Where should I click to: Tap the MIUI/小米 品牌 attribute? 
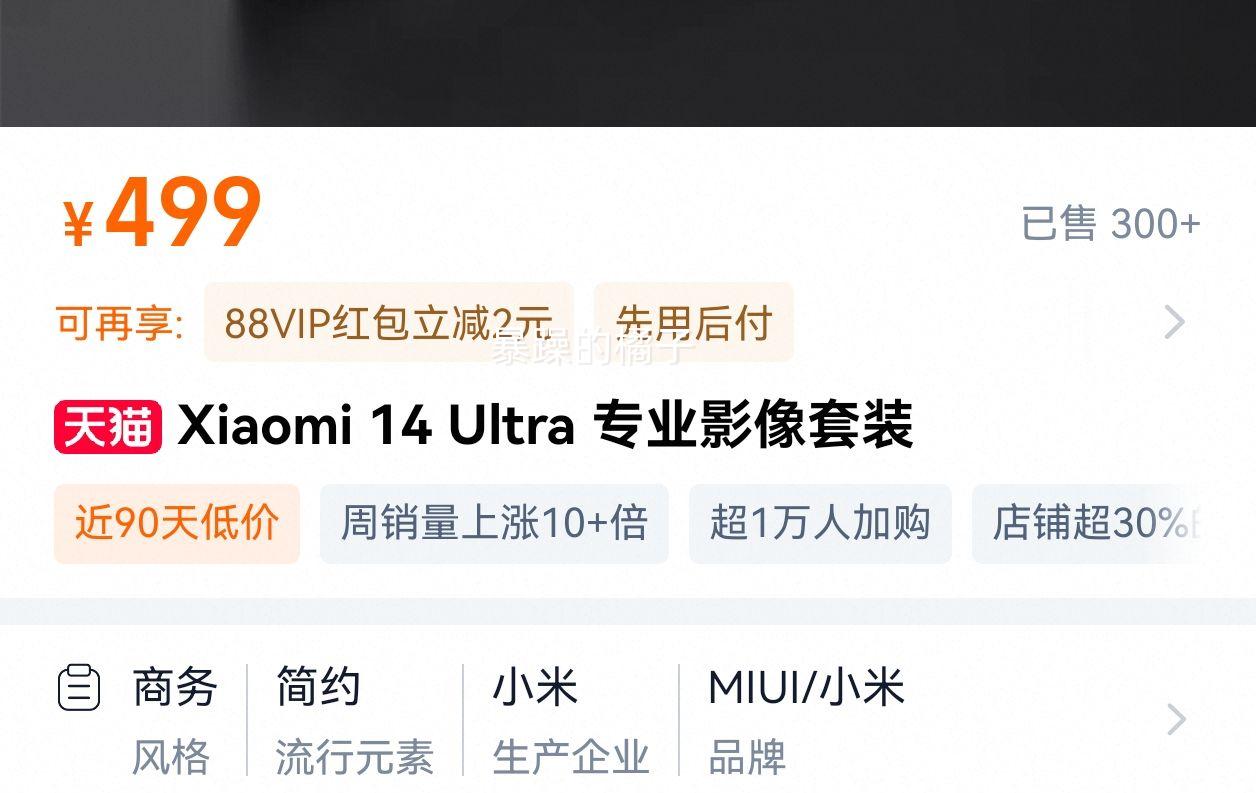tap(806, 721)
